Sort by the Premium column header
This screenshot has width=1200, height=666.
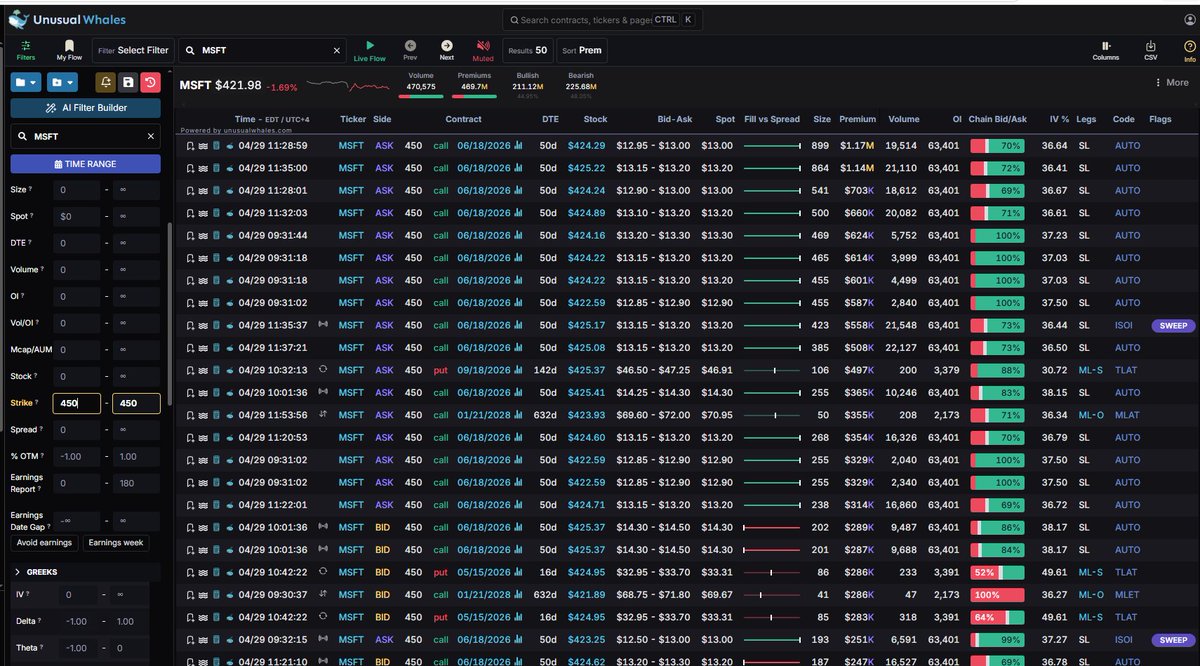(x=857, y=119)
